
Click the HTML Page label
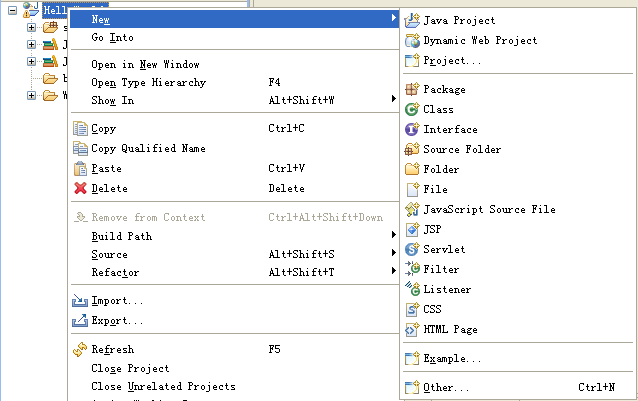[x=450, y=329]
